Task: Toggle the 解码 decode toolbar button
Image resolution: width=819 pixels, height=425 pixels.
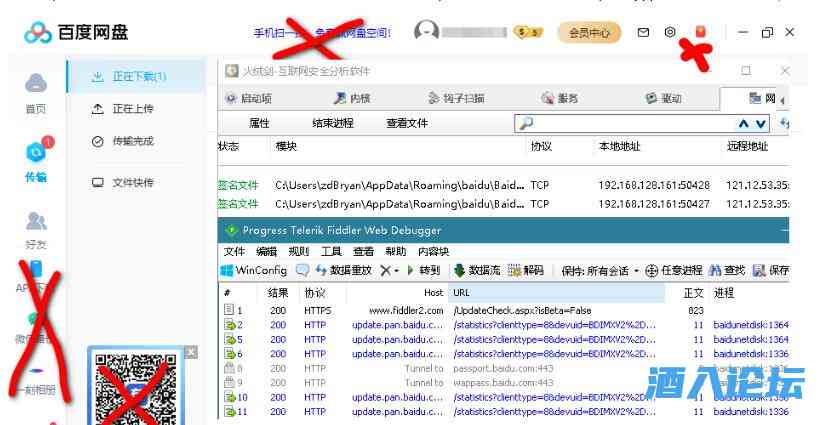Action: pyautogui.click(x=526, y=270)
